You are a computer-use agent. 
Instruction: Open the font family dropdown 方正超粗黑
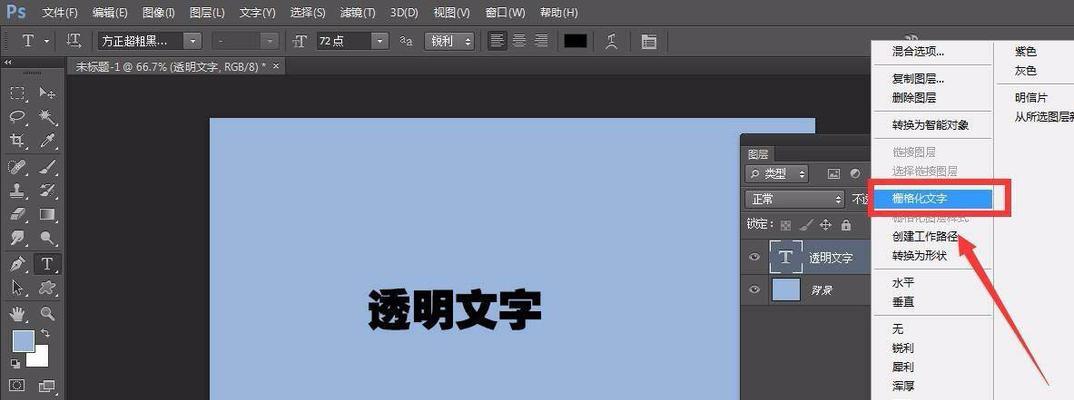[193, 41]
